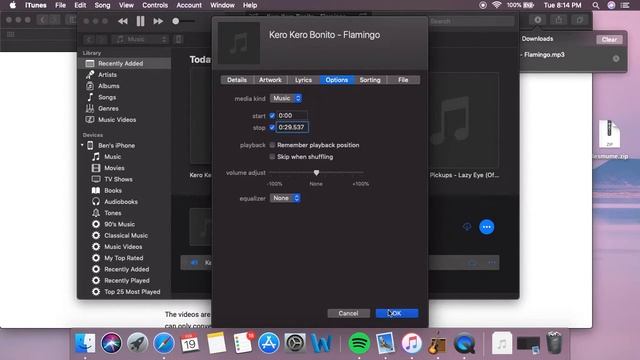Open the equalizer preset dropdown
Screen dimensions: 640x360
[285, 198]
